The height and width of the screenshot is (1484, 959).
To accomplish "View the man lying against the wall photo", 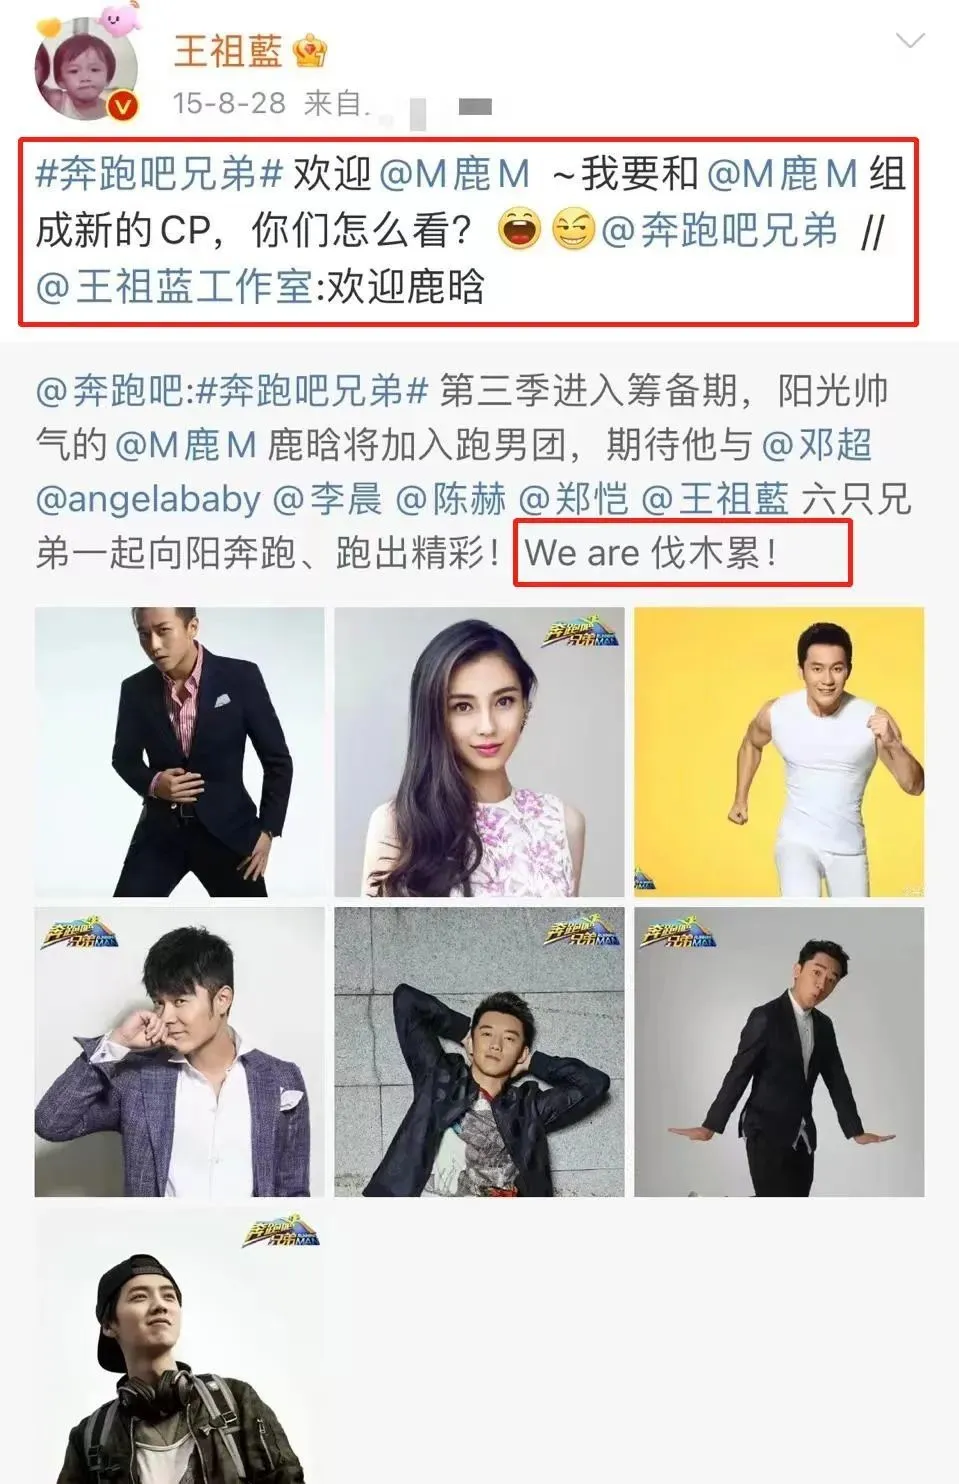I will pyautogui.click(x=479, y=1052).
